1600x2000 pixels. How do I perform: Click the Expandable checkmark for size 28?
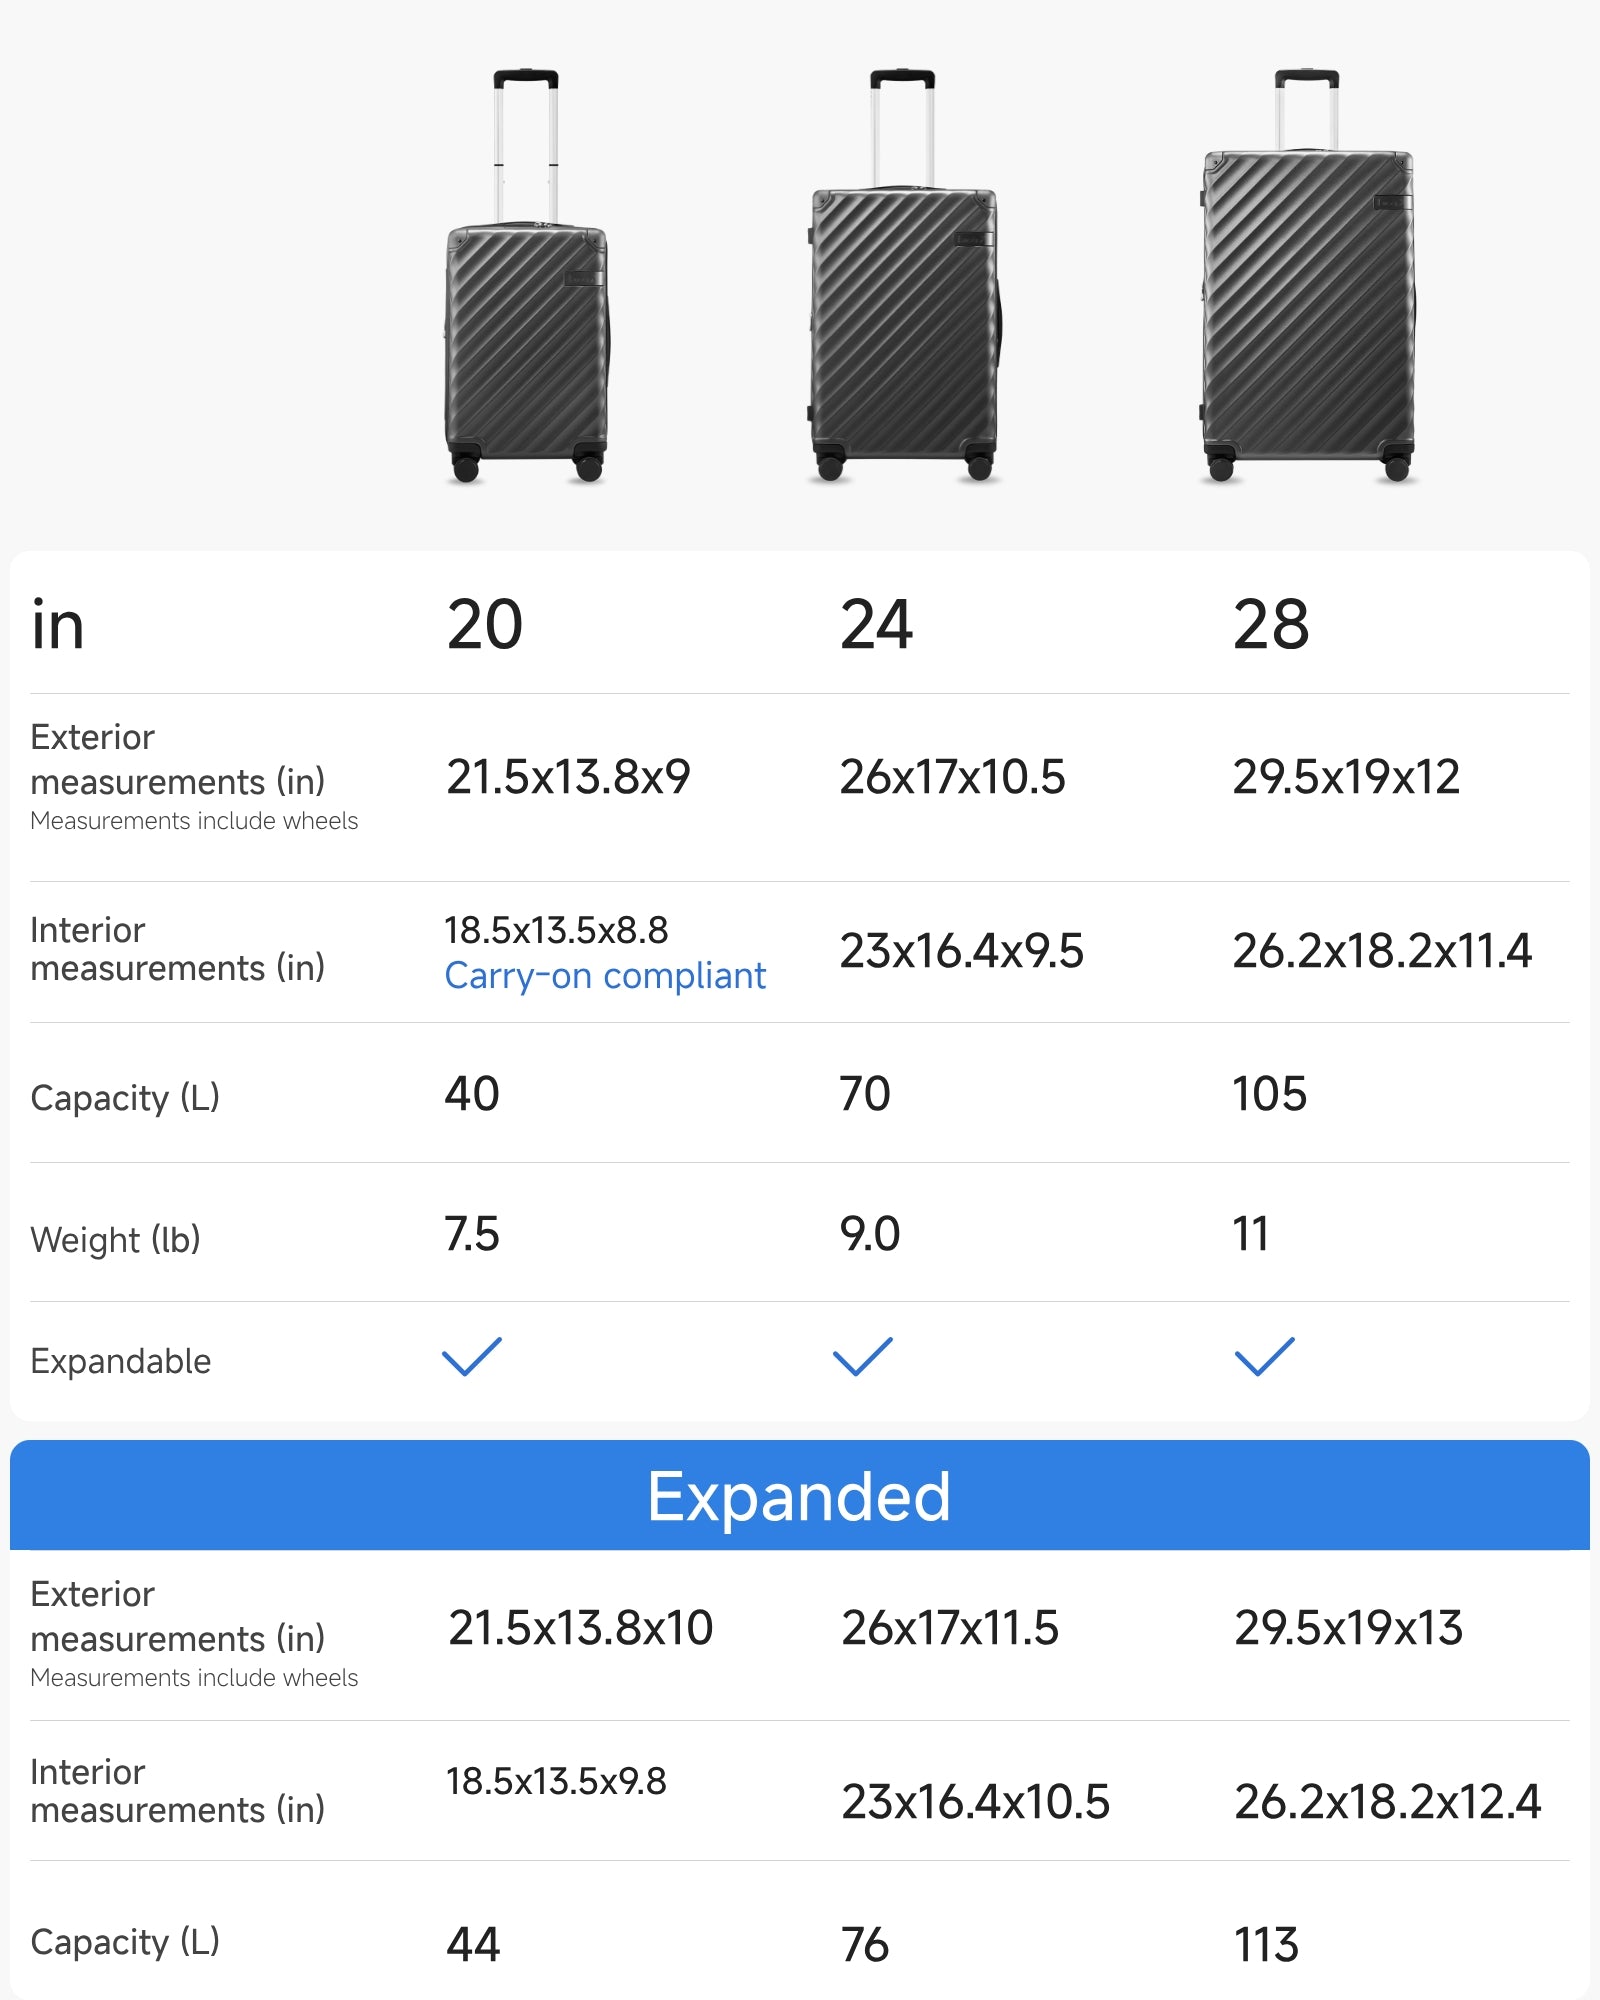[x=1265, y=1357]
